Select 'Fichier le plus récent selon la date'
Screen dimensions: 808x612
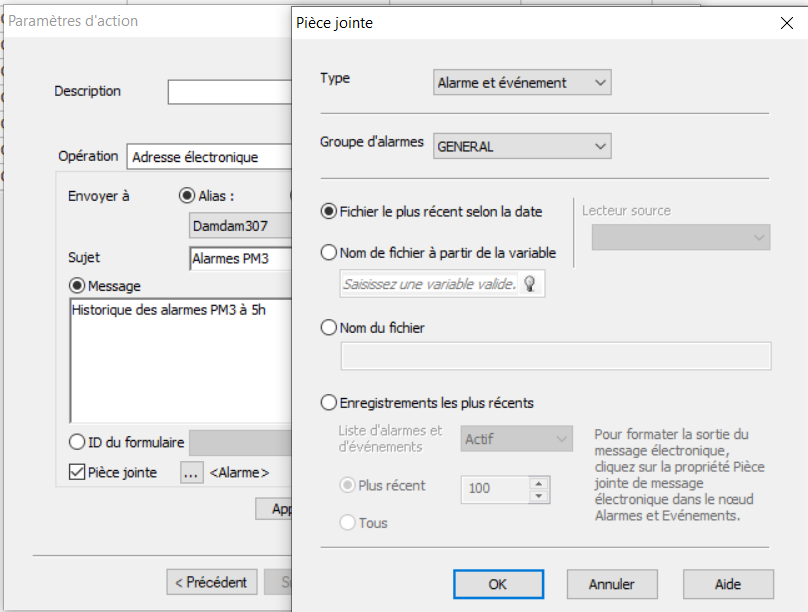coord(328,211)
